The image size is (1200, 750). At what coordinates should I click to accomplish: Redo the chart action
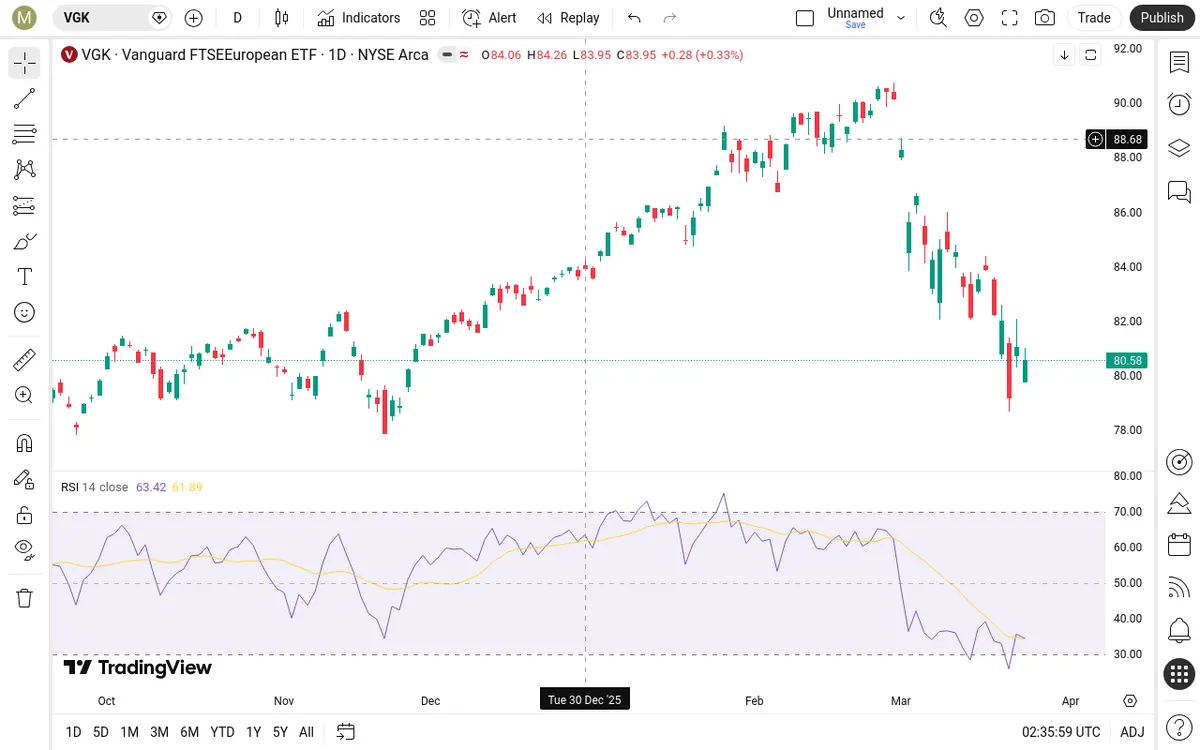coord(670,17)
